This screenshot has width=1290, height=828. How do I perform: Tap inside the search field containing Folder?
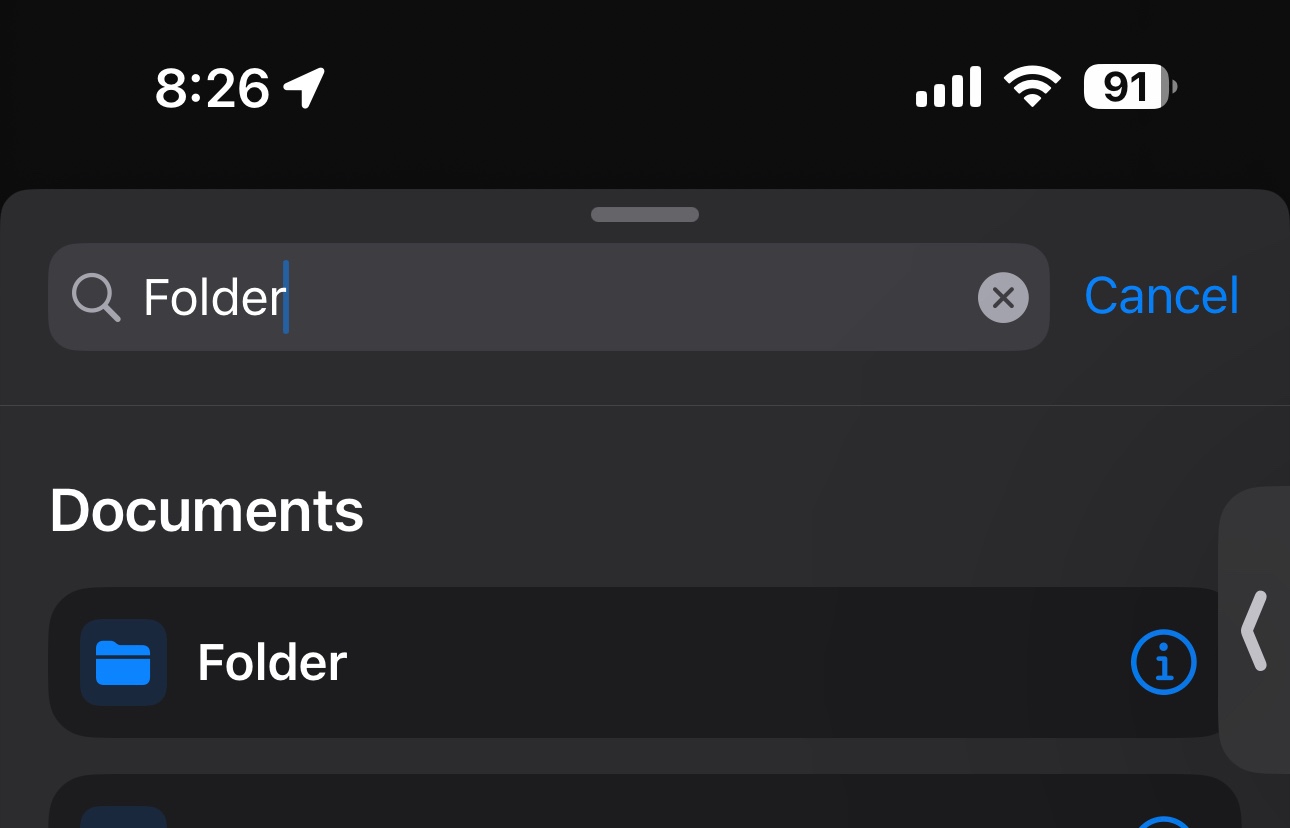coord(600,297)
